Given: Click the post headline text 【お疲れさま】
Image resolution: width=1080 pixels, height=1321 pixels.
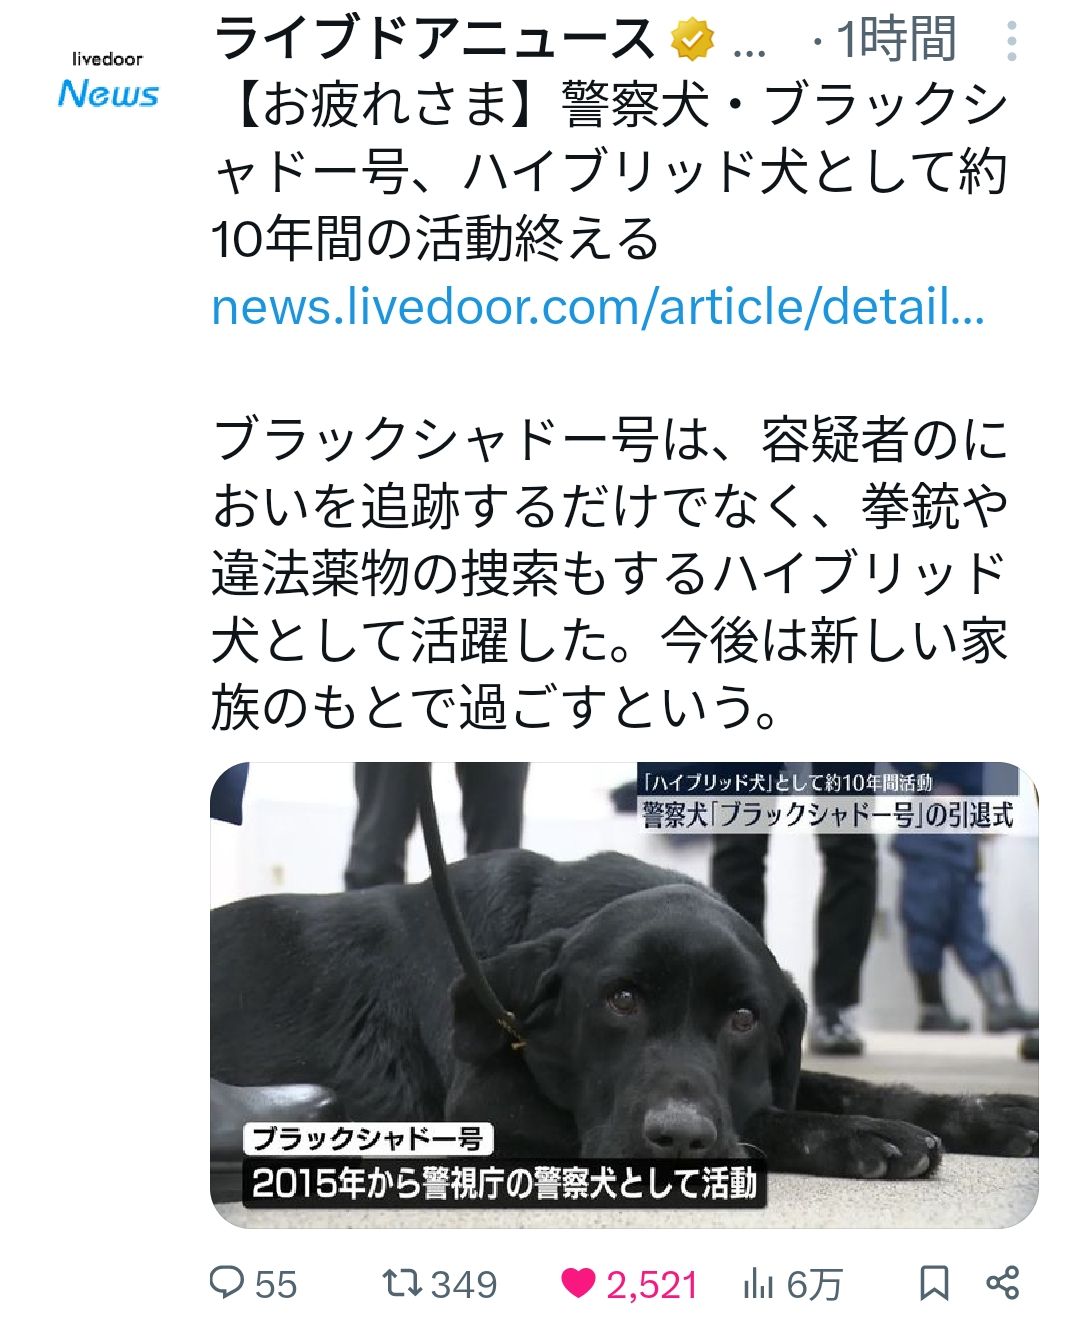Looking at the screenshot, I should pos(386,106).
